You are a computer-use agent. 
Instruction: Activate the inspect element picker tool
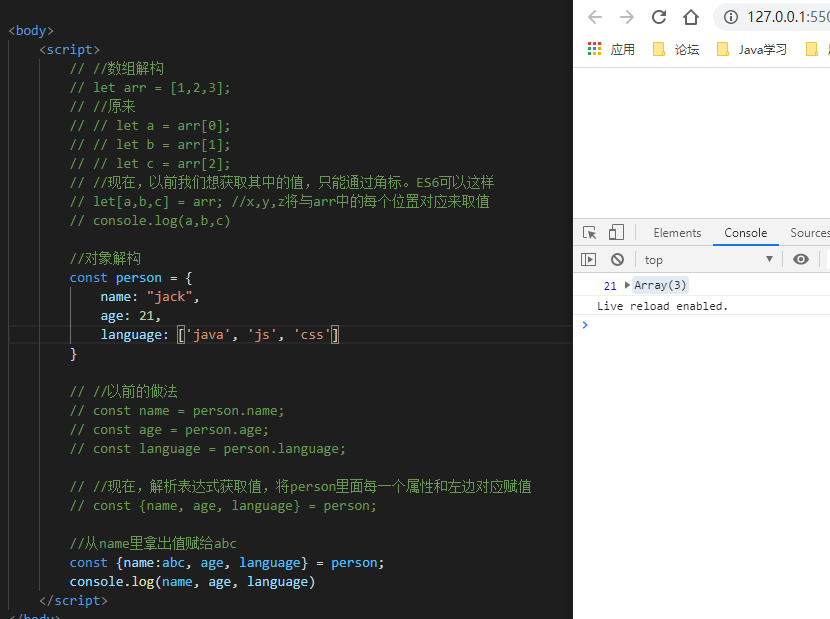[589, 232]
